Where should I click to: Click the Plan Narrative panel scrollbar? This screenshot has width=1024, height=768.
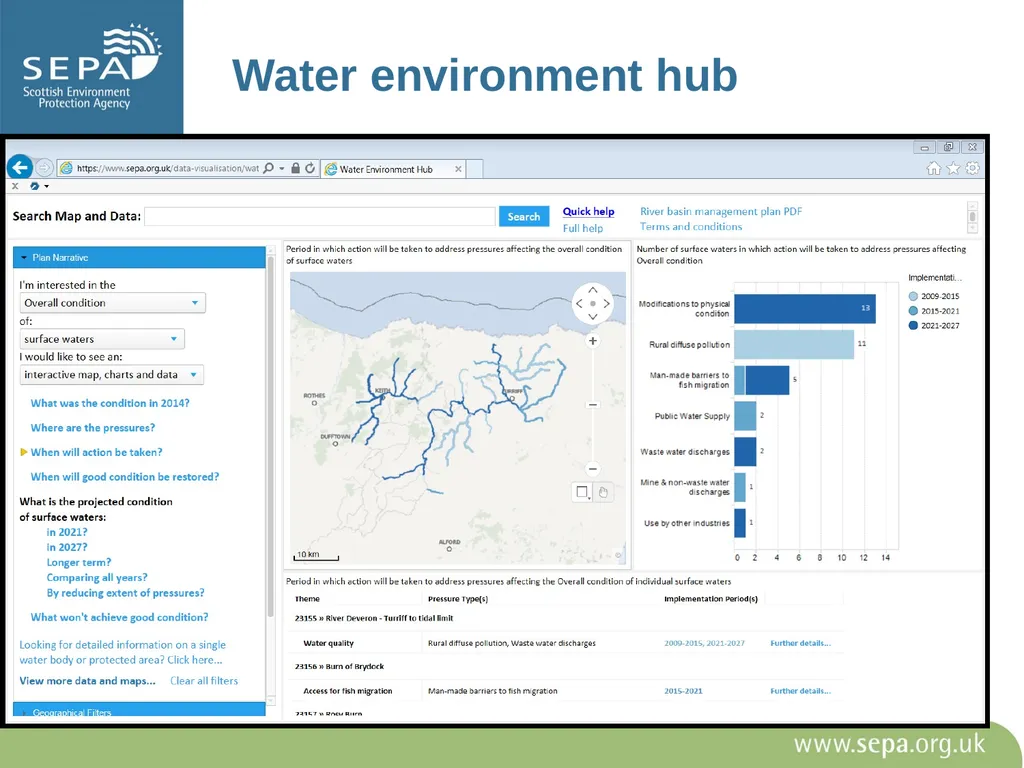click(x=270, y=438)
